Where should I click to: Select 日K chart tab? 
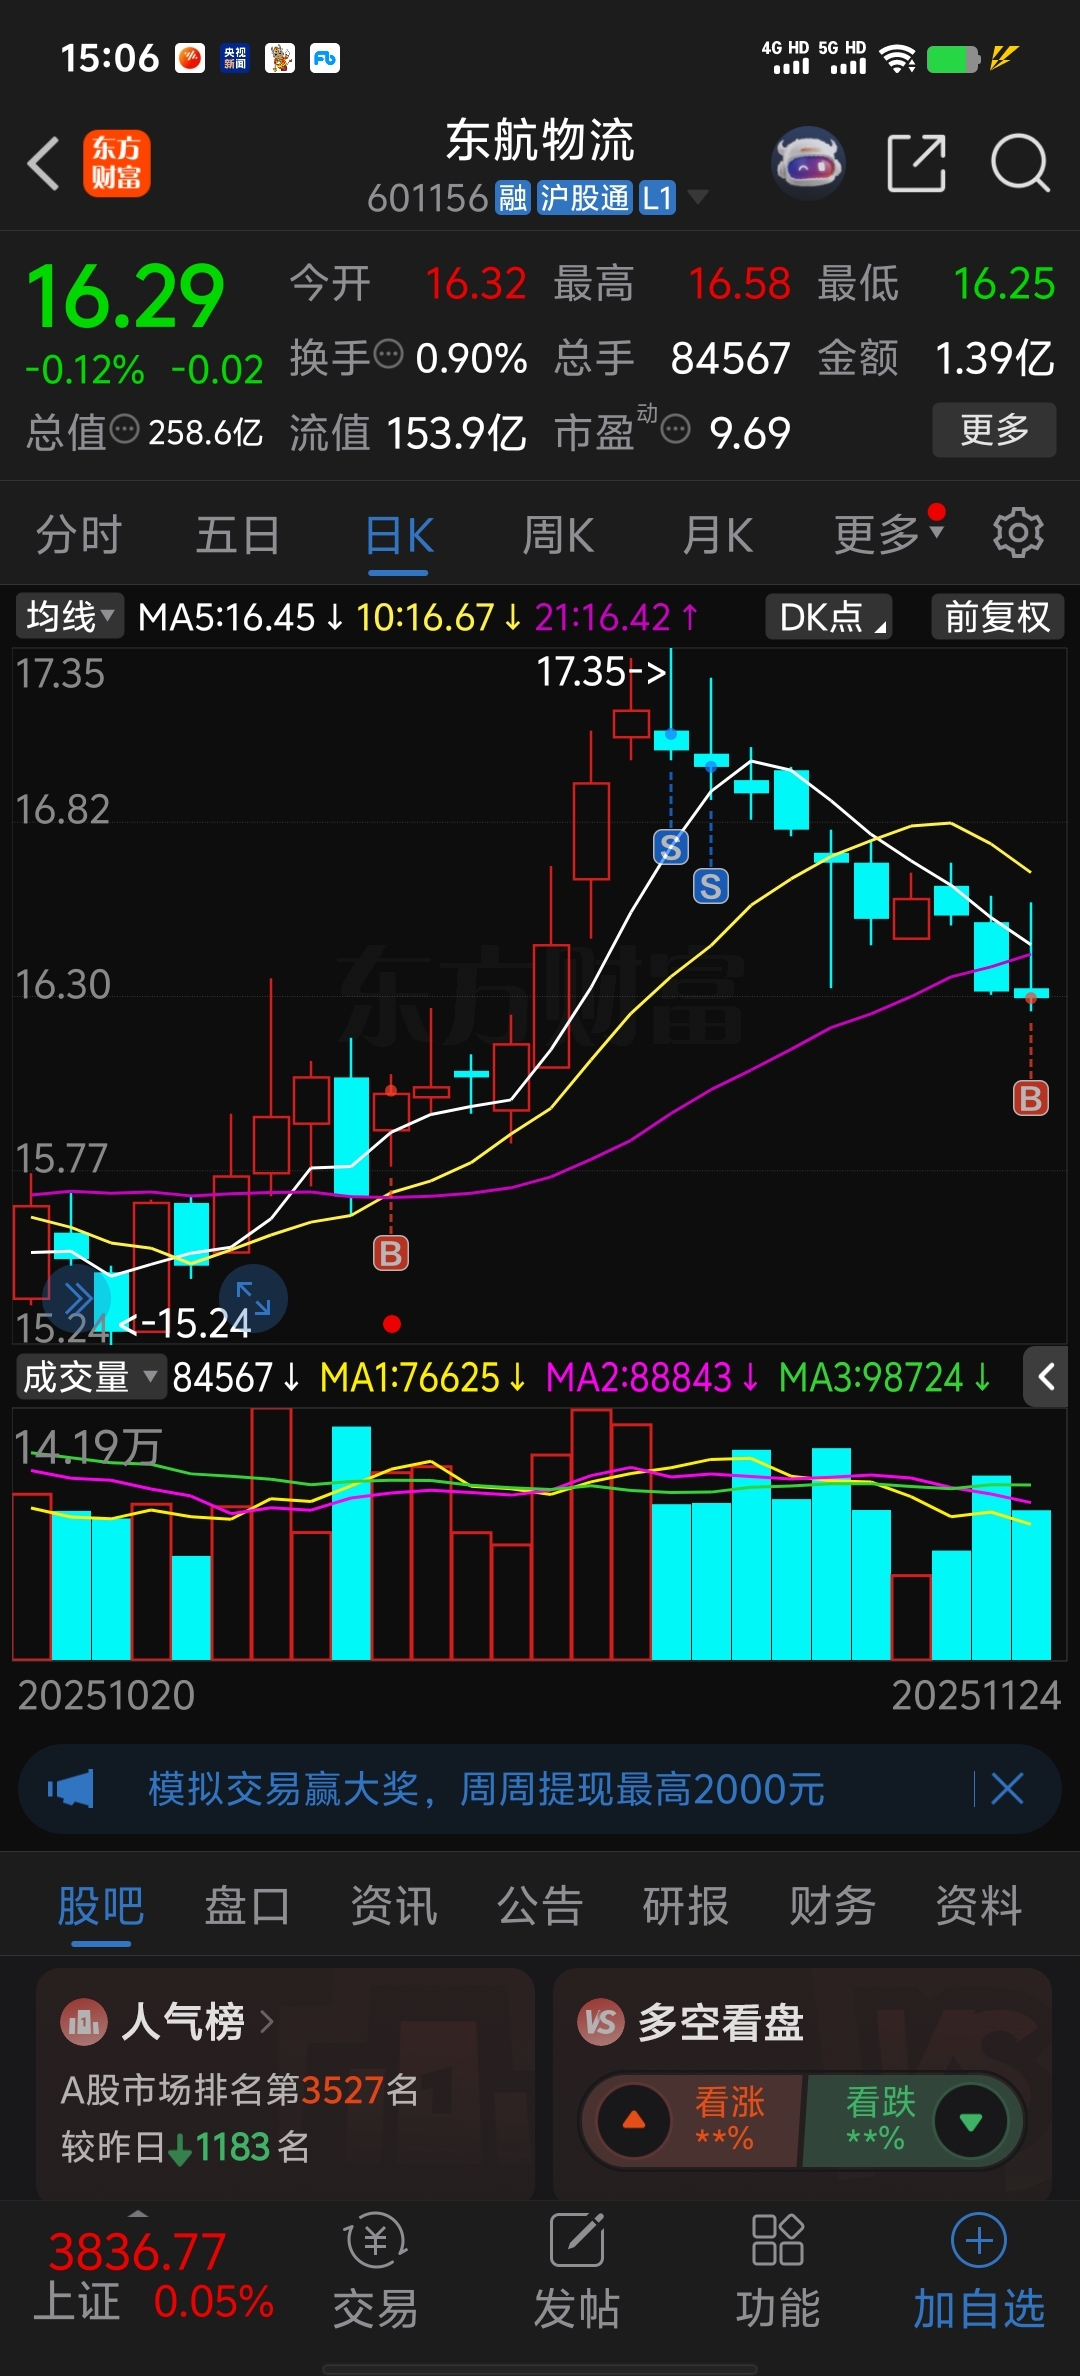coord(399,535)
